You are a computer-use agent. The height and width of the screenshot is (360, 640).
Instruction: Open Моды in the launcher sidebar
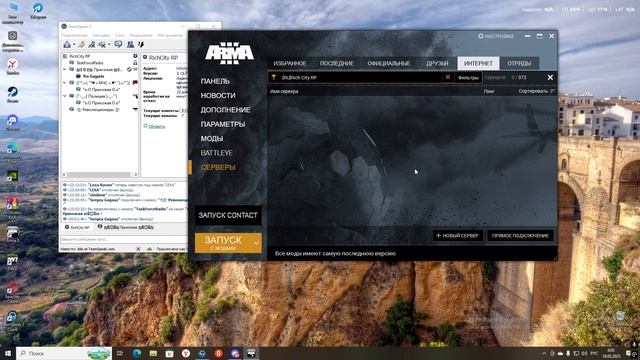(x=211, y=138)
